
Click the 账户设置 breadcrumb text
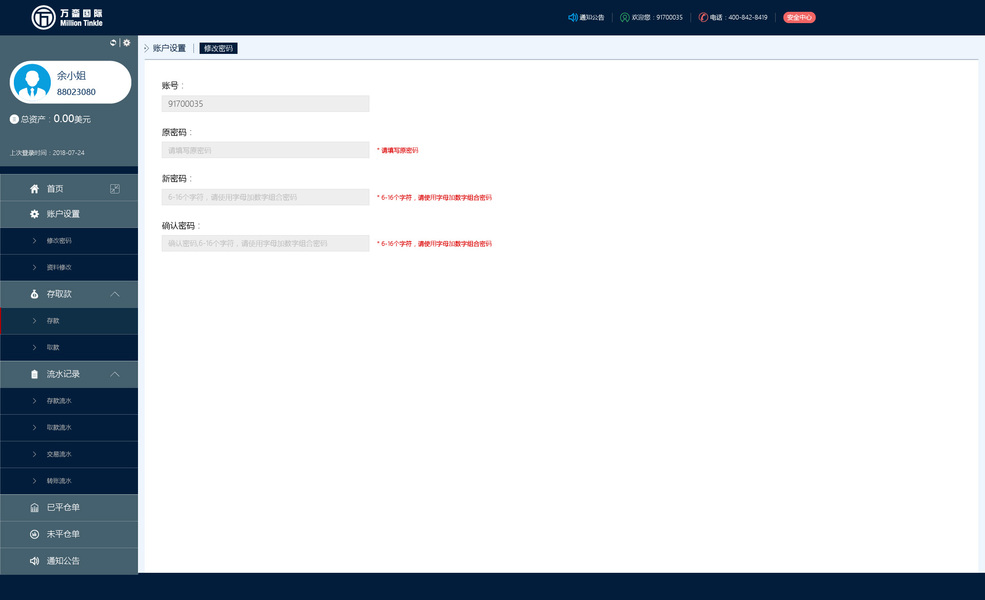point(170,48)
